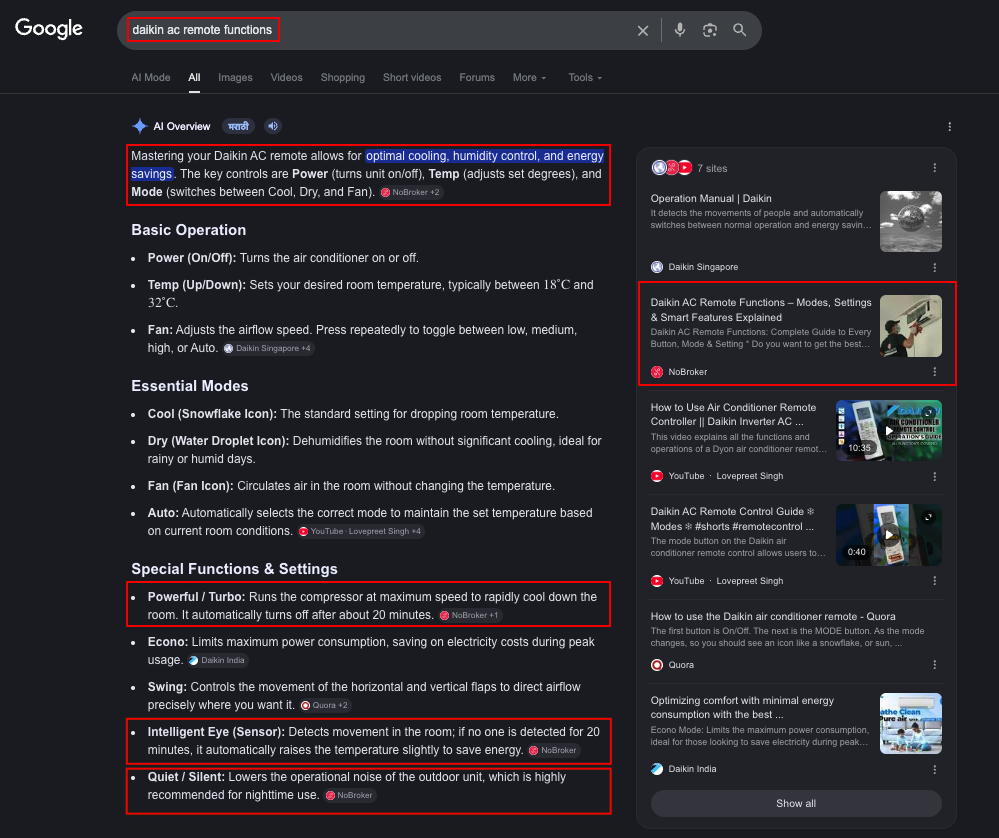The width and height of the screenshot is (999, 838).
Task: Open Daikin AC Remote Control Guide shorts link
Action: click(x=733, y=519)
